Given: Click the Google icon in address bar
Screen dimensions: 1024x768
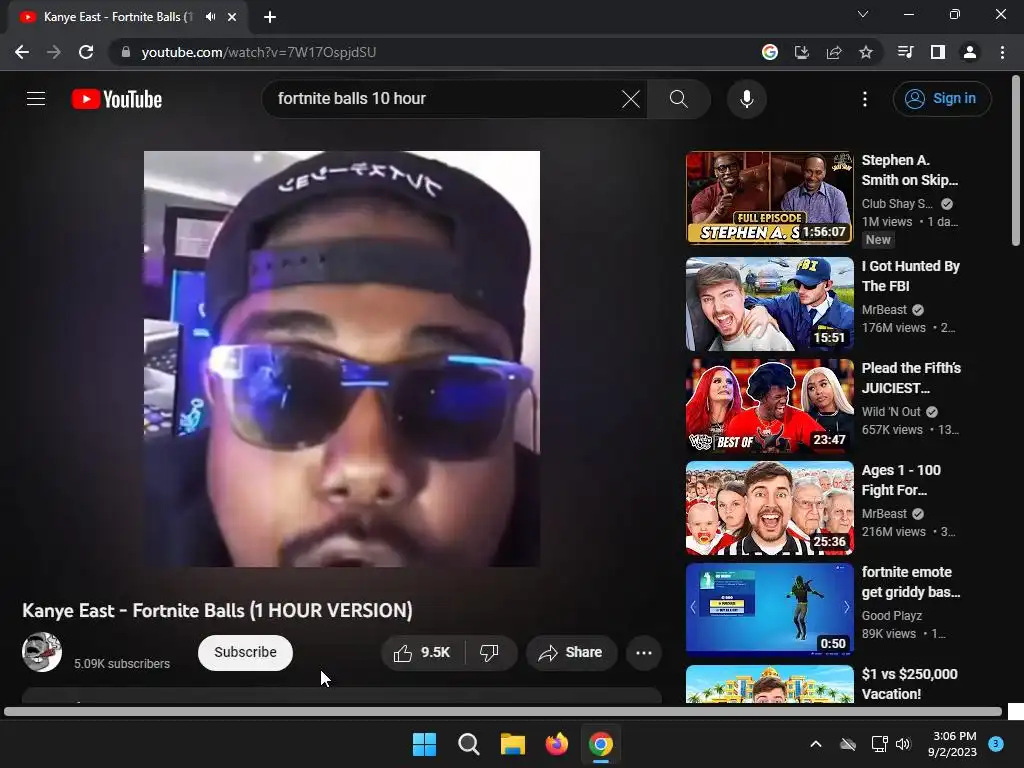Looking at the screenshot, I should click(x=770, y=52).
